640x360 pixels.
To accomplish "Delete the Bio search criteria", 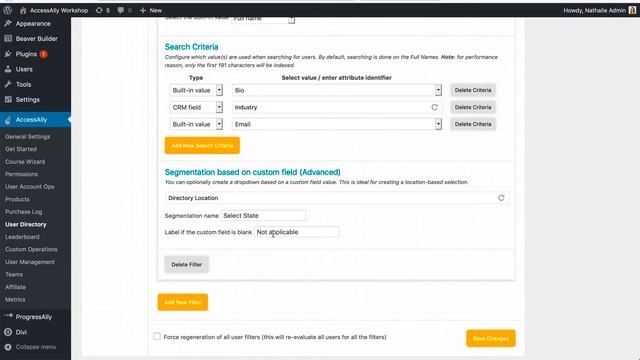I will click(x=473, y=90).
